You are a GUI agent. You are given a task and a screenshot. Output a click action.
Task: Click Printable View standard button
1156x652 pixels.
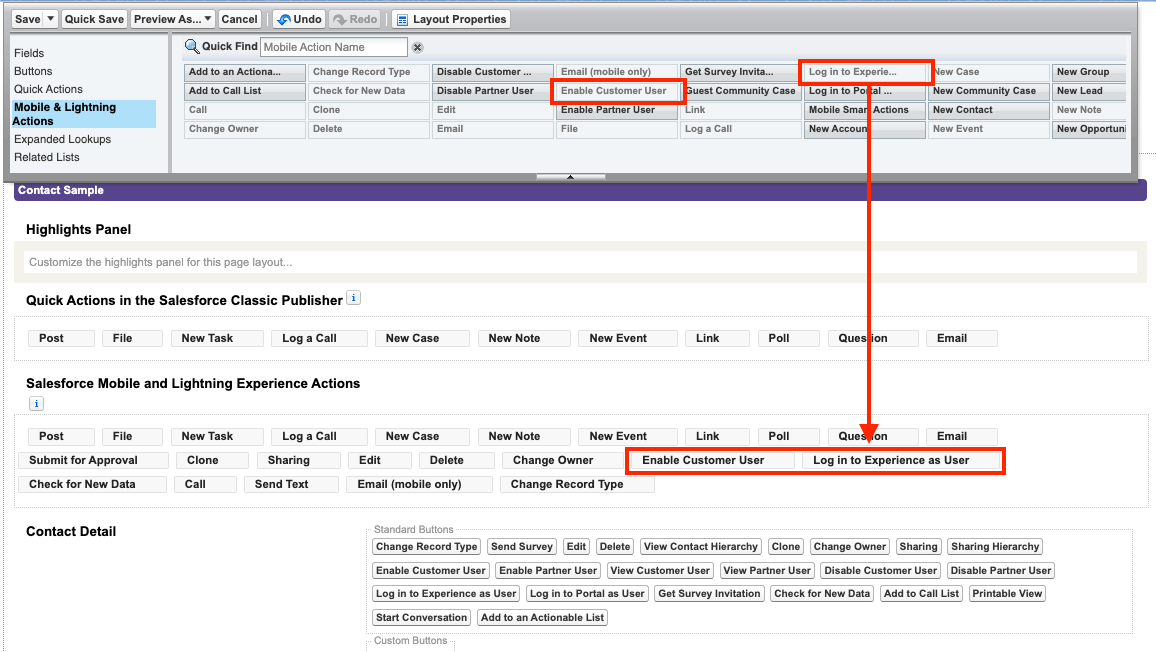pyautogui.click(x=1007, y=594)
